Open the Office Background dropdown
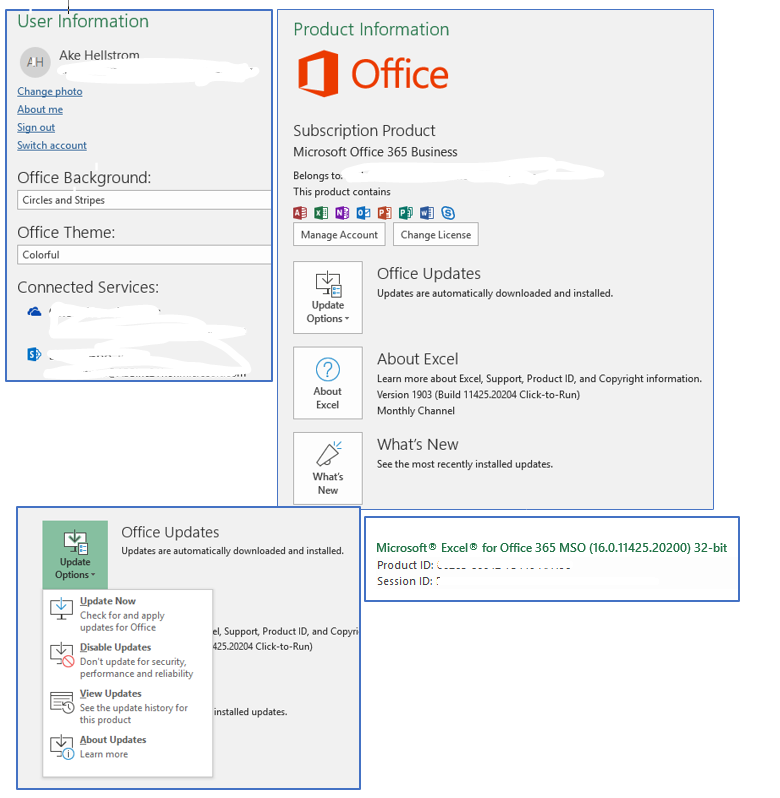Screen dimensions: 780x798 click(144, 200)
